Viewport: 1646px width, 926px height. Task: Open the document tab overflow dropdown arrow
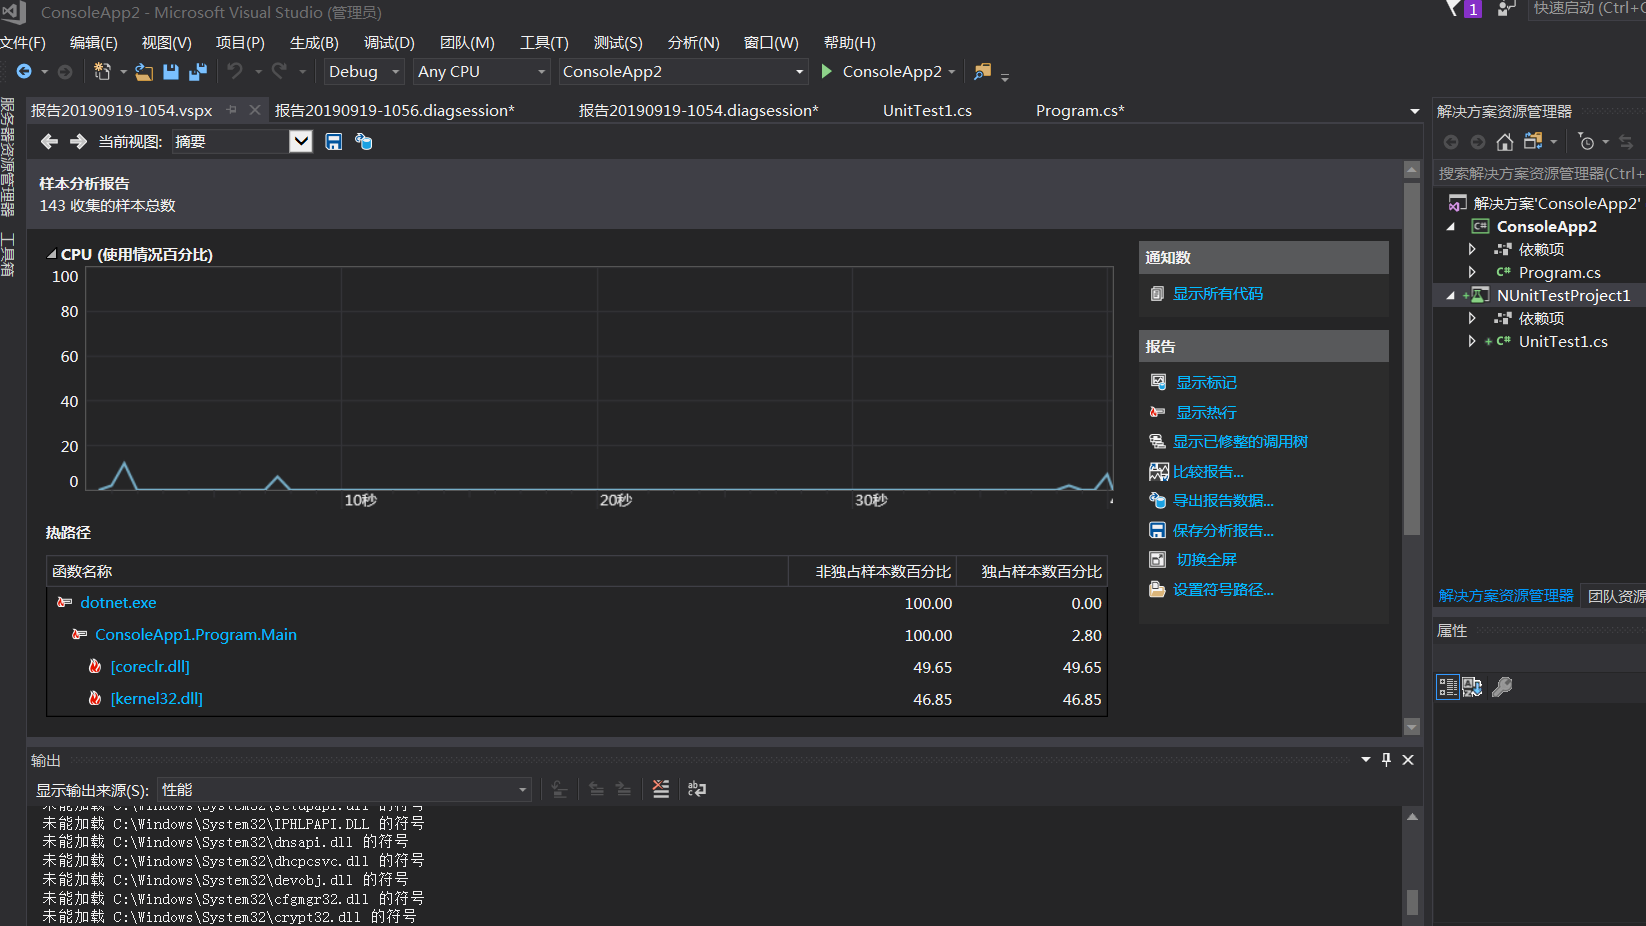(1414, 111)
